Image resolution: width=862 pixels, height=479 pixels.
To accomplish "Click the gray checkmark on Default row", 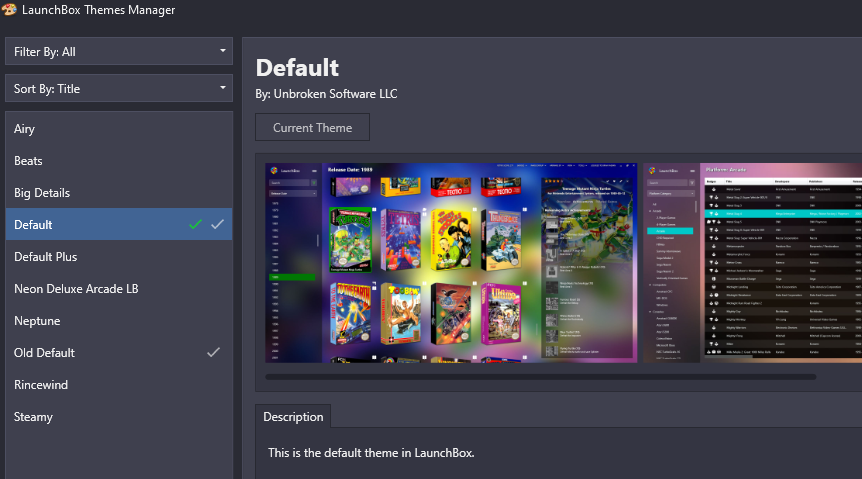I will pos(218,224).
